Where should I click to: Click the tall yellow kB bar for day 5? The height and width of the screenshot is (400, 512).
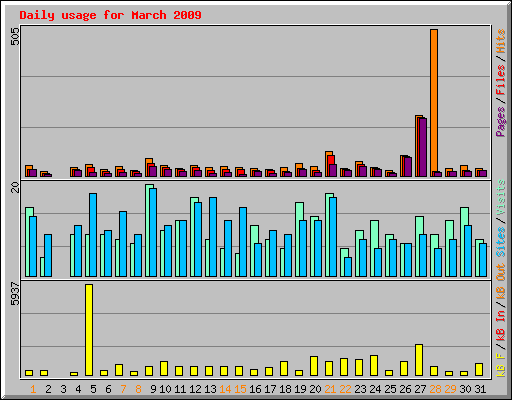pyautogui.click(x=89, y=330)
